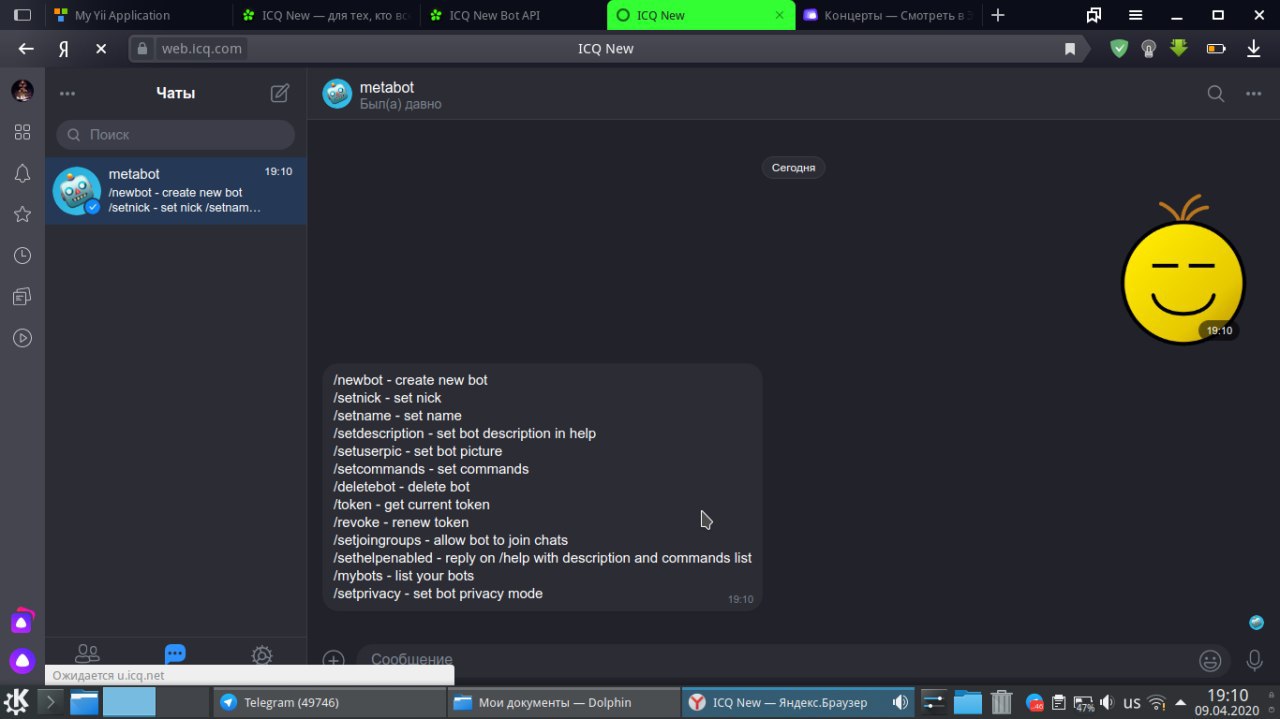Image resolution: width=1280 pixels, height=719 pixels.
Task: Open the Wi-Fi network tray icon
Action: coord(1157,703)
